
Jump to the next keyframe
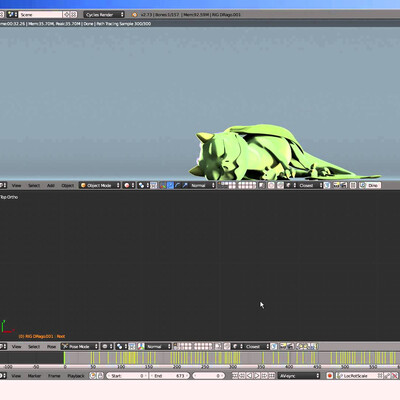click(264, 376)
